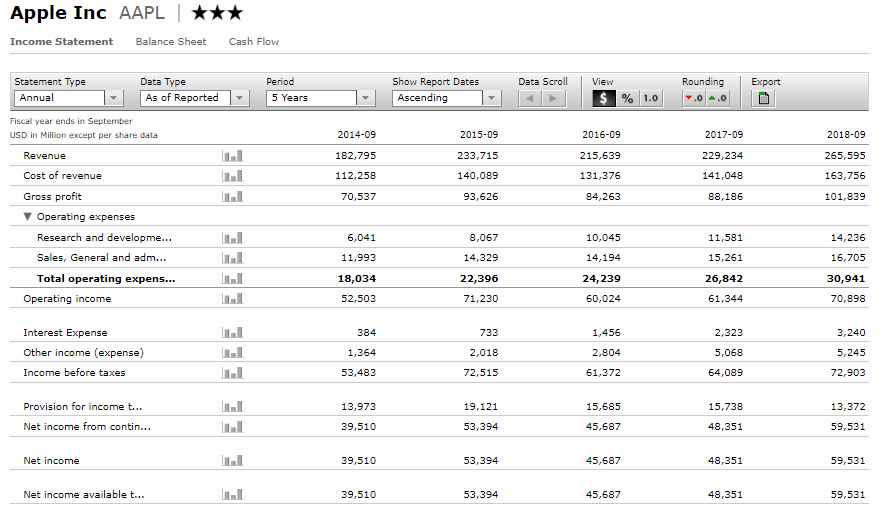Image resolution: width=882 pixels, height=506 pixels.
Task: Click the 2014-09 column header
Action: coord(357,135)
